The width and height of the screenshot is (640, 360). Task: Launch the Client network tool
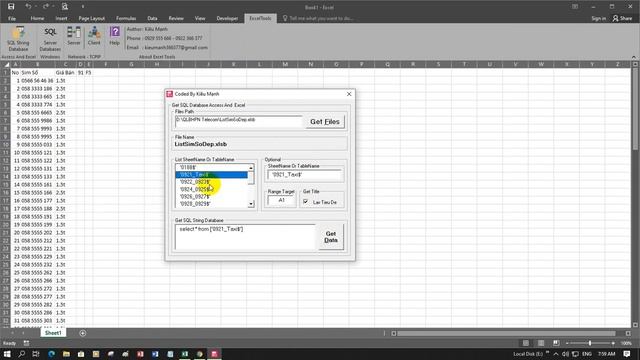(94, 36)
